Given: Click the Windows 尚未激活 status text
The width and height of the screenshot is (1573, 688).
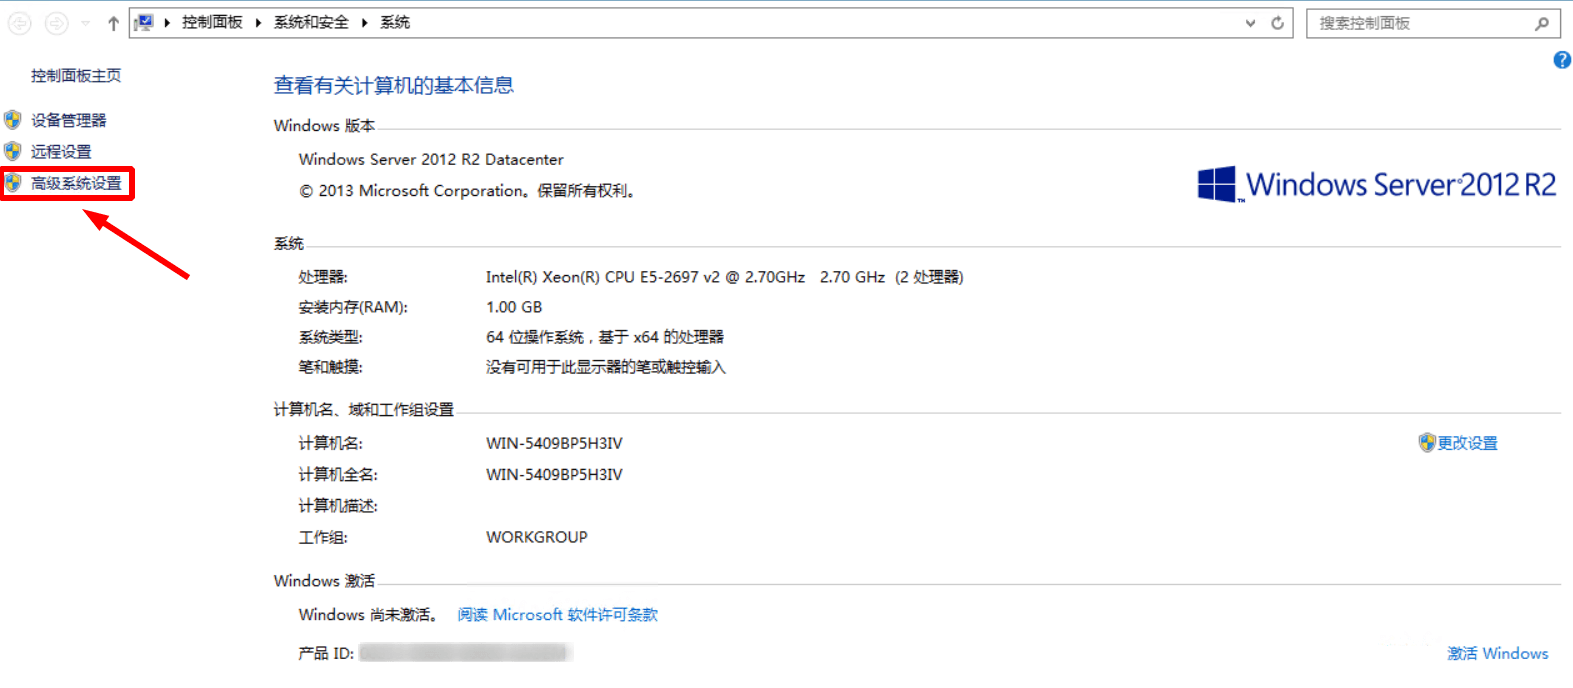Looking at the screenshot, I should click(x=368, y=615).
